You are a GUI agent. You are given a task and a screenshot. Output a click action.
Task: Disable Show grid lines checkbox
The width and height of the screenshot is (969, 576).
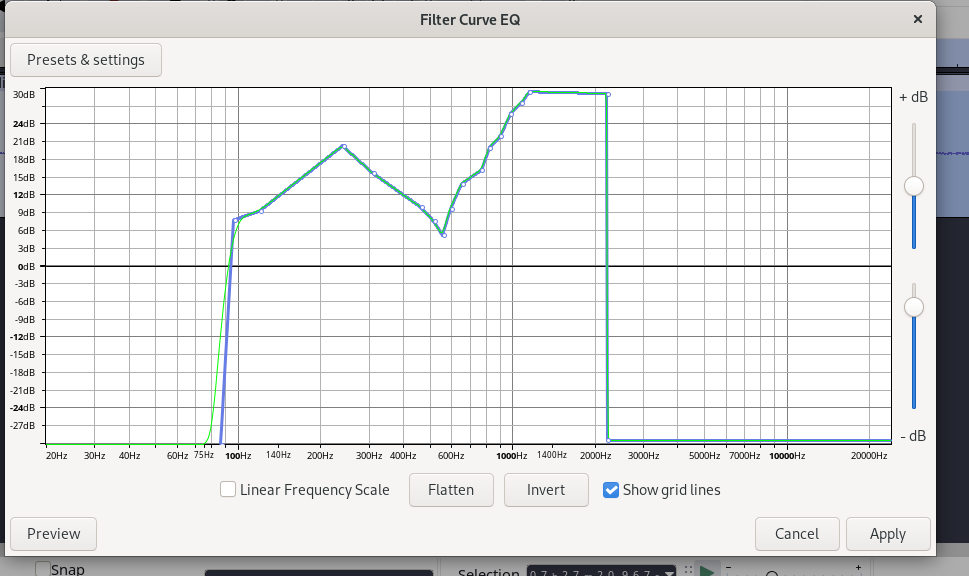tap(611, 490)
